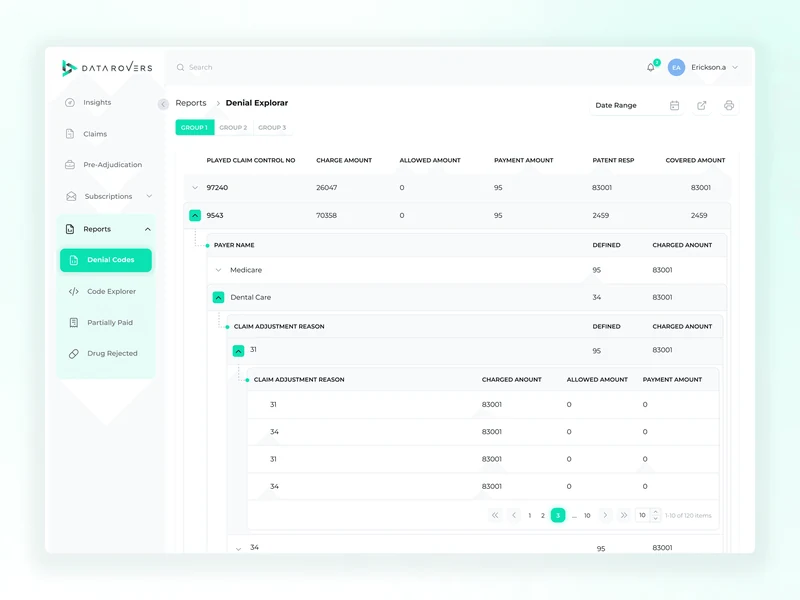
Task: Expand the bottom adjustment reason 34 row
Action: 238,549
